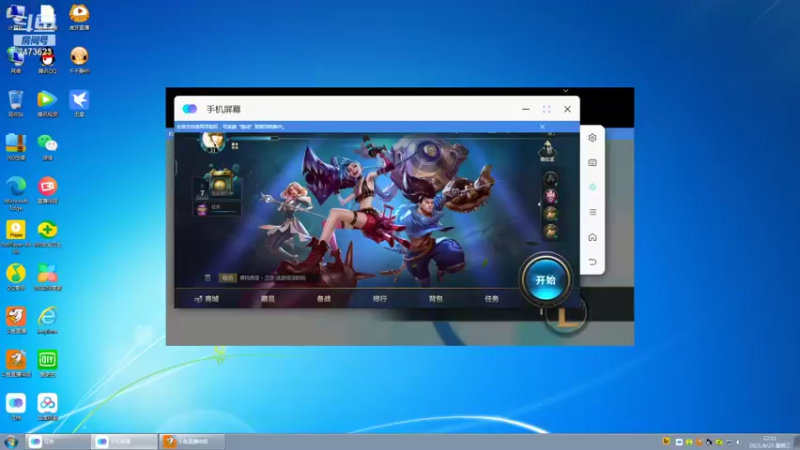Screen dimensions: 800x450
Task: Click the player avatar portrait in game
Action: (x=213, y=141)
